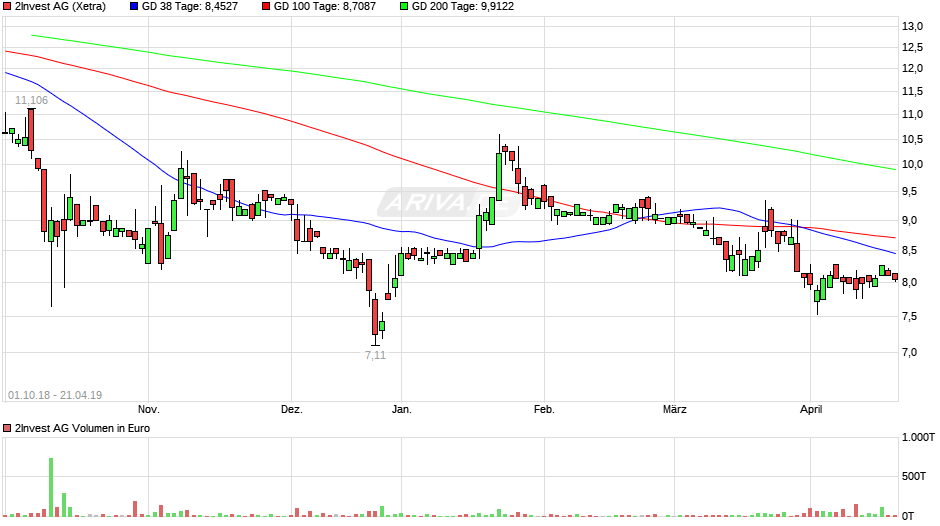The height and width of the screenshot is (526, 940).
Task: Click the Feb. month axis label
Action: pyautogui.click(x=544, y=409)
